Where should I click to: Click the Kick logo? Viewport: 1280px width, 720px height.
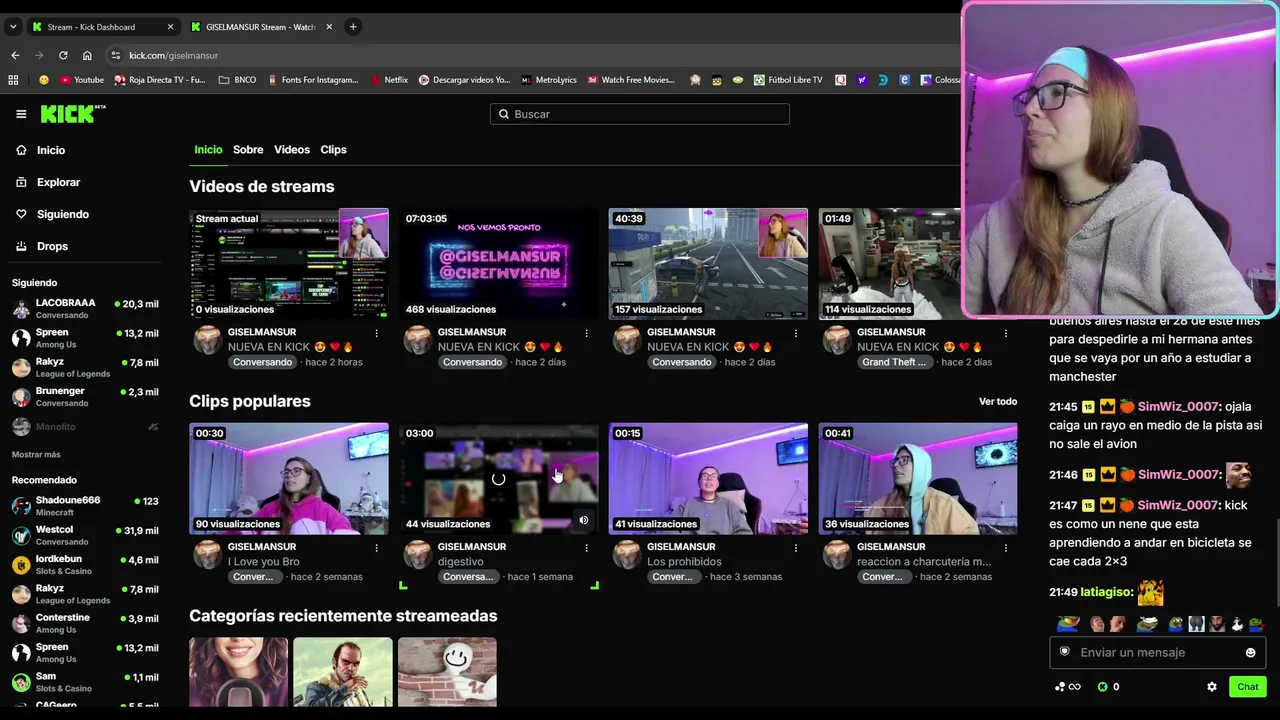point(73,114)
